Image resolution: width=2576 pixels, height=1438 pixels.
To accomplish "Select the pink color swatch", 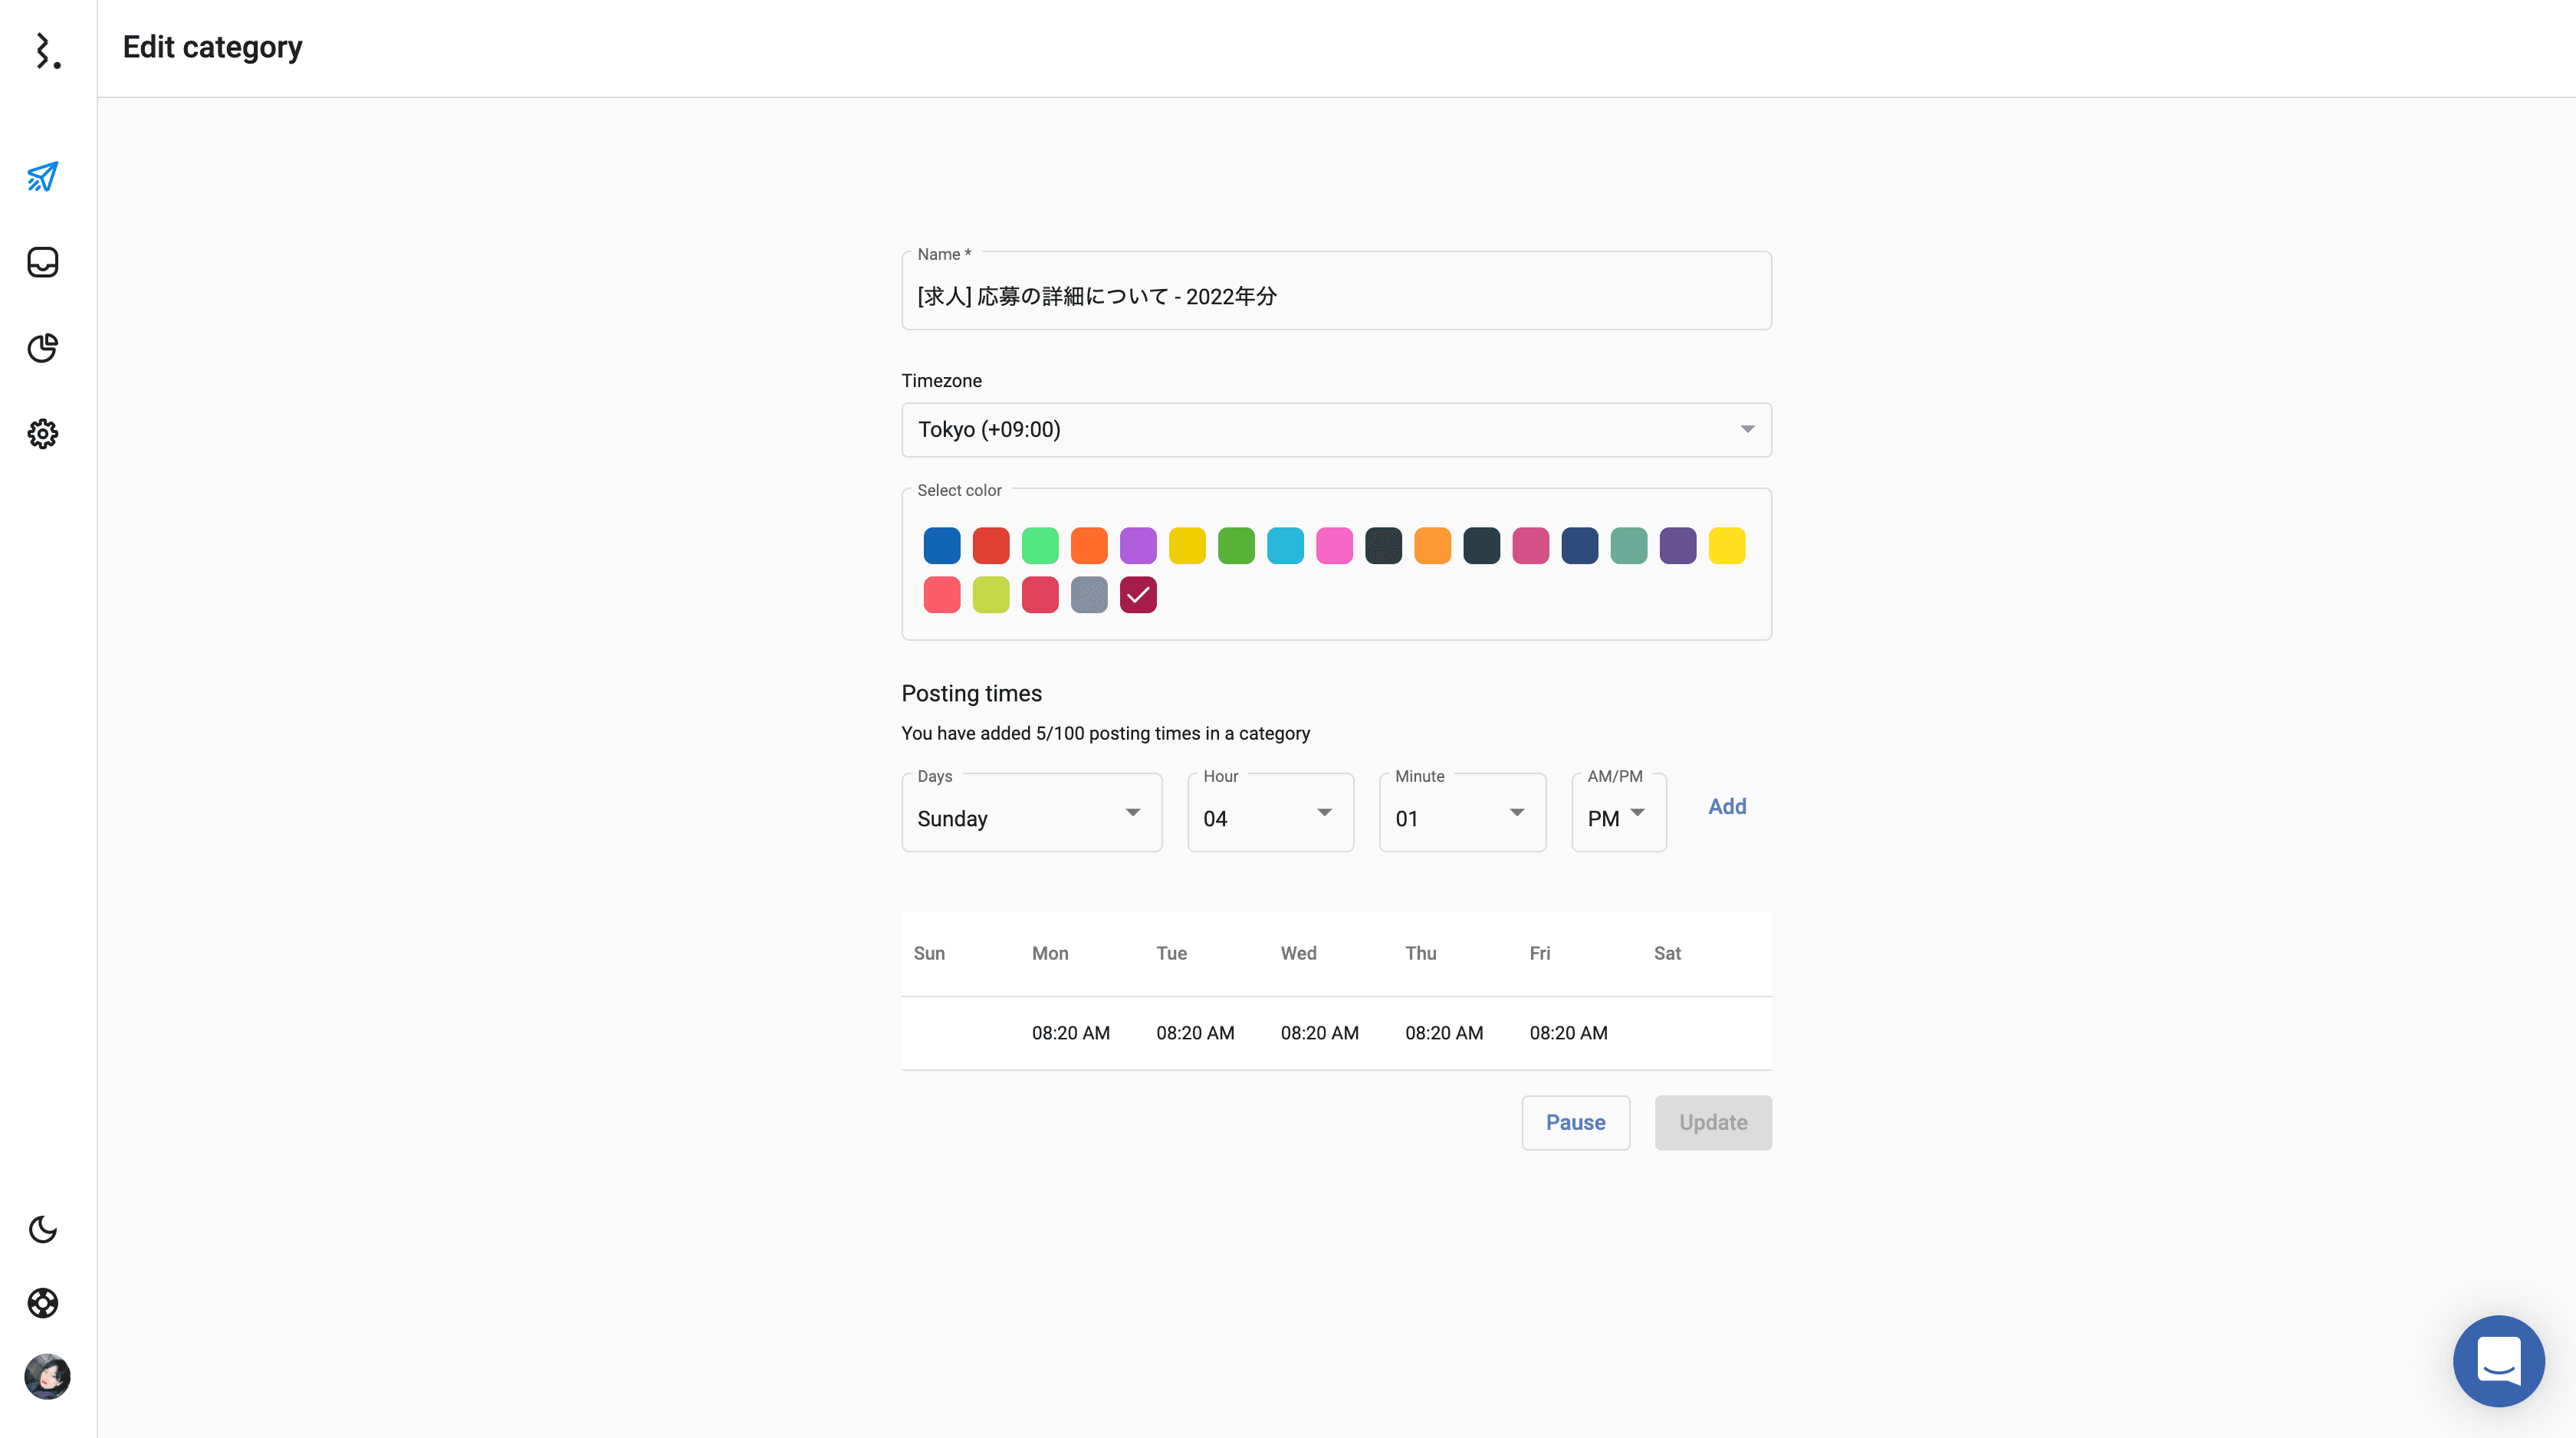I will tap(1334, 546).
